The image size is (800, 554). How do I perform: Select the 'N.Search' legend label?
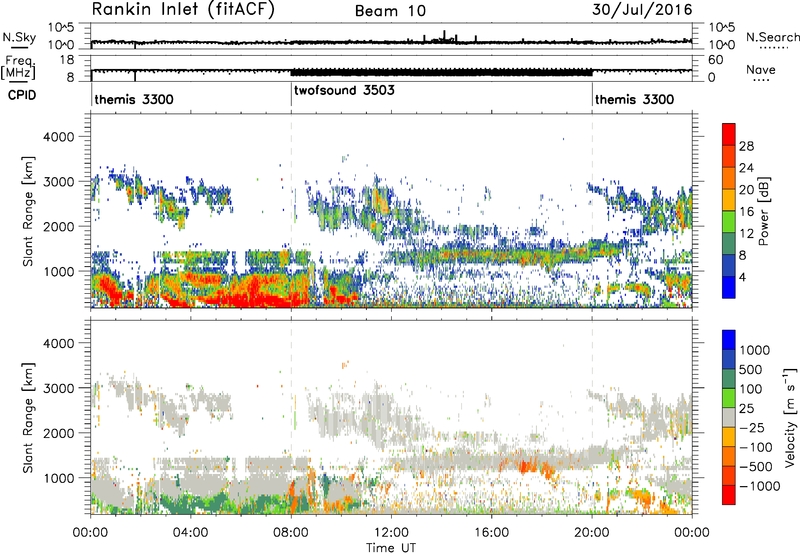[772, 37]
